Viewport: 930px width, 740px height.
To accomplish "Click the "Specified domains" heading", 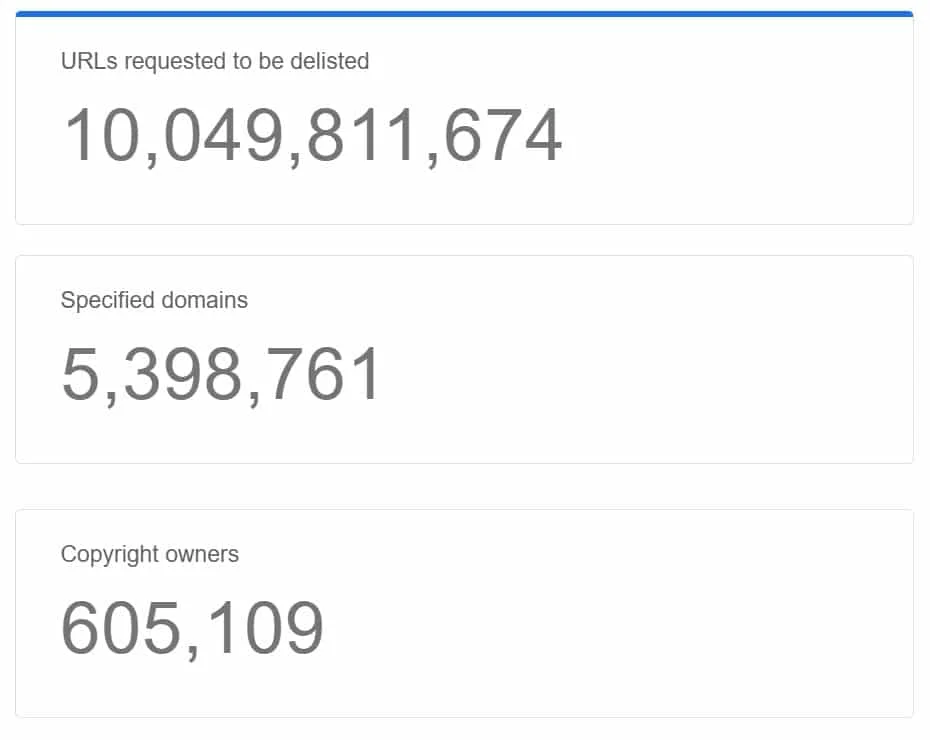I will click(x=154, y=300).
